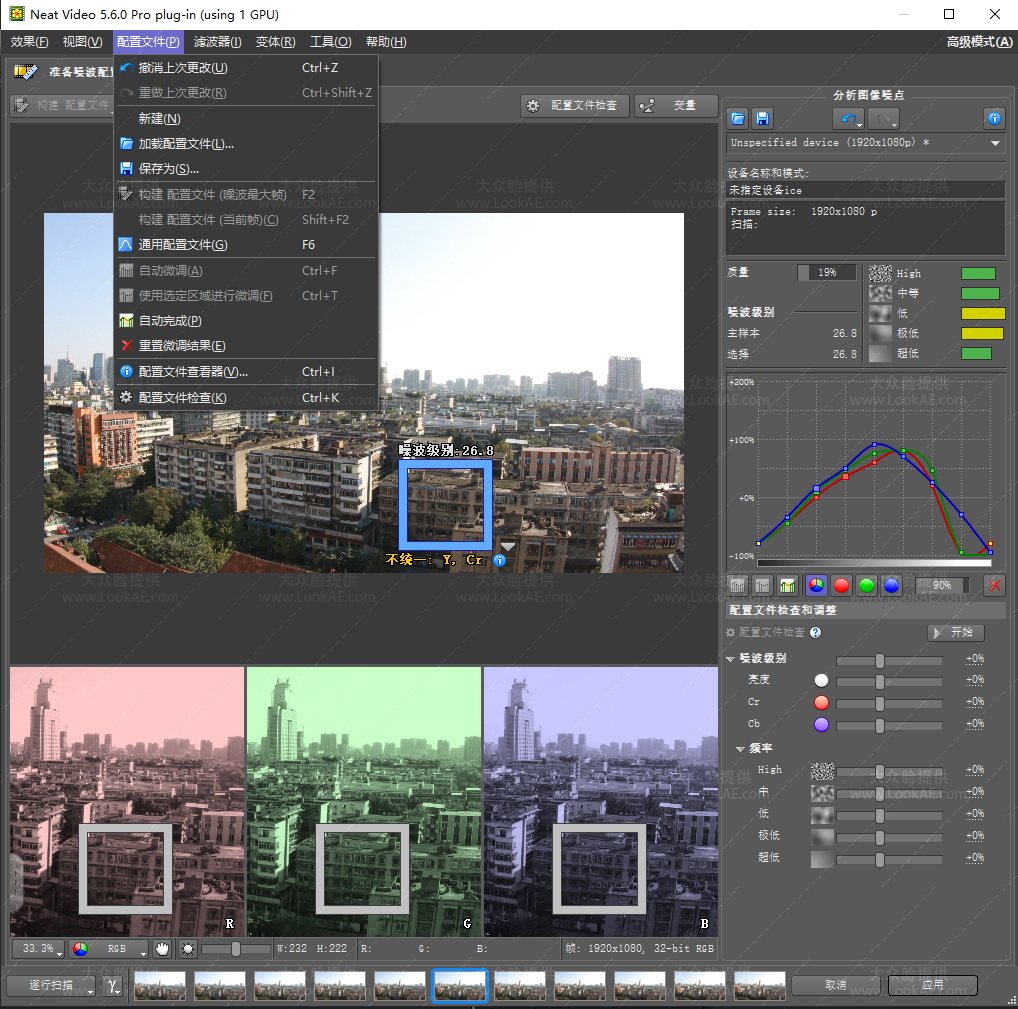Choose 保存为 menu entry
1018x1009 pixels.
pyautogui.click(x=246, y=169)
